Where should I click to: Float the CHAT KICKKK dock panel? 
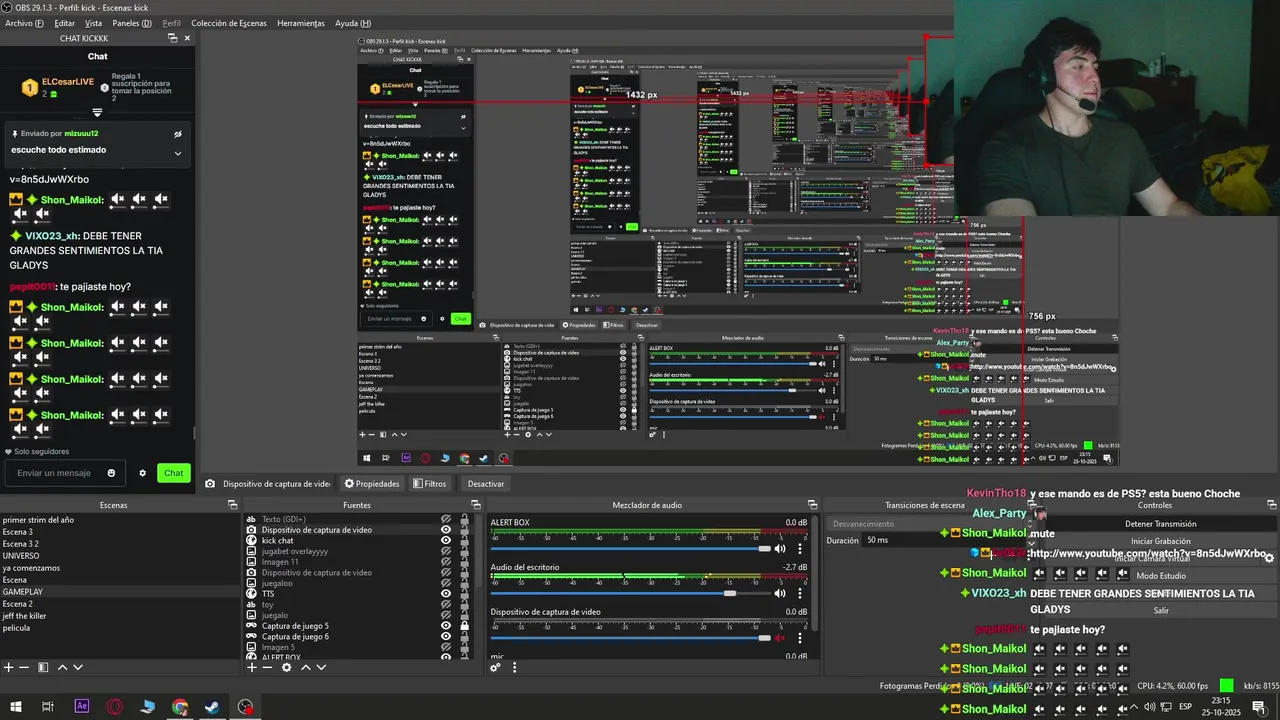[x=173, y=38]
